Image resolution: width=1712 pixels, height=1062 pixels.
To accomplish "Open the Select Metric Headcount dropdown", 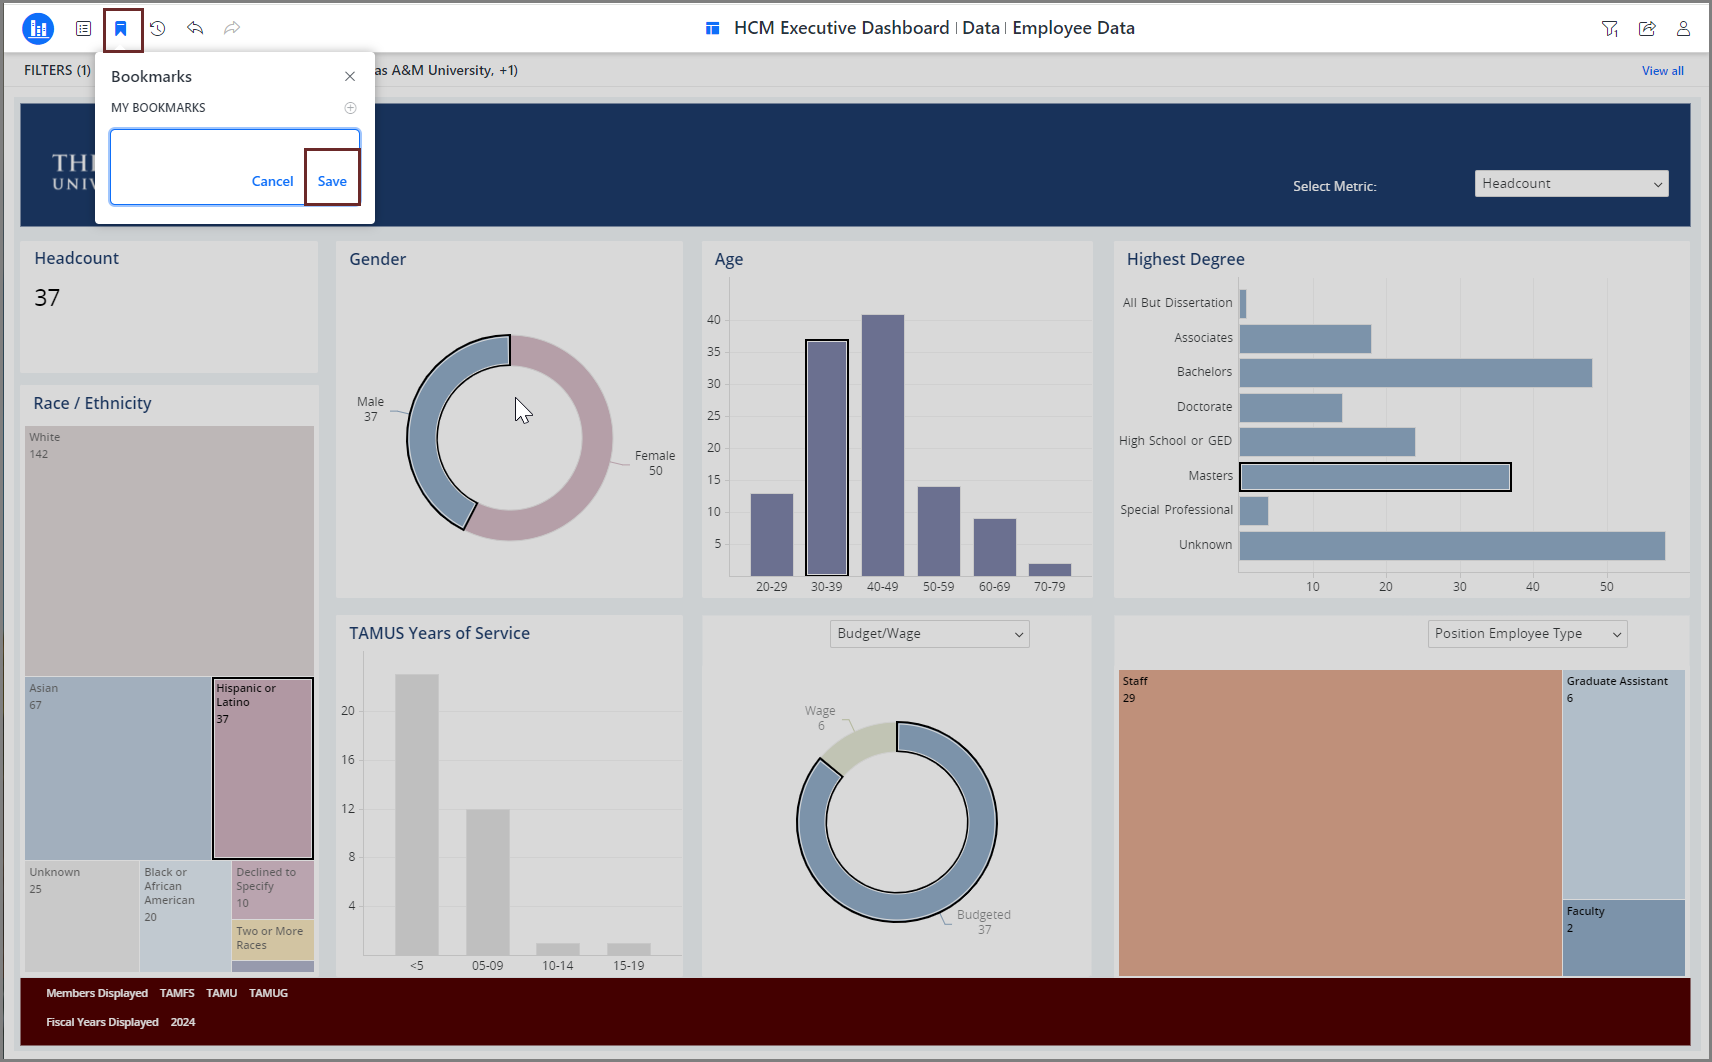I will (1571, 184).
